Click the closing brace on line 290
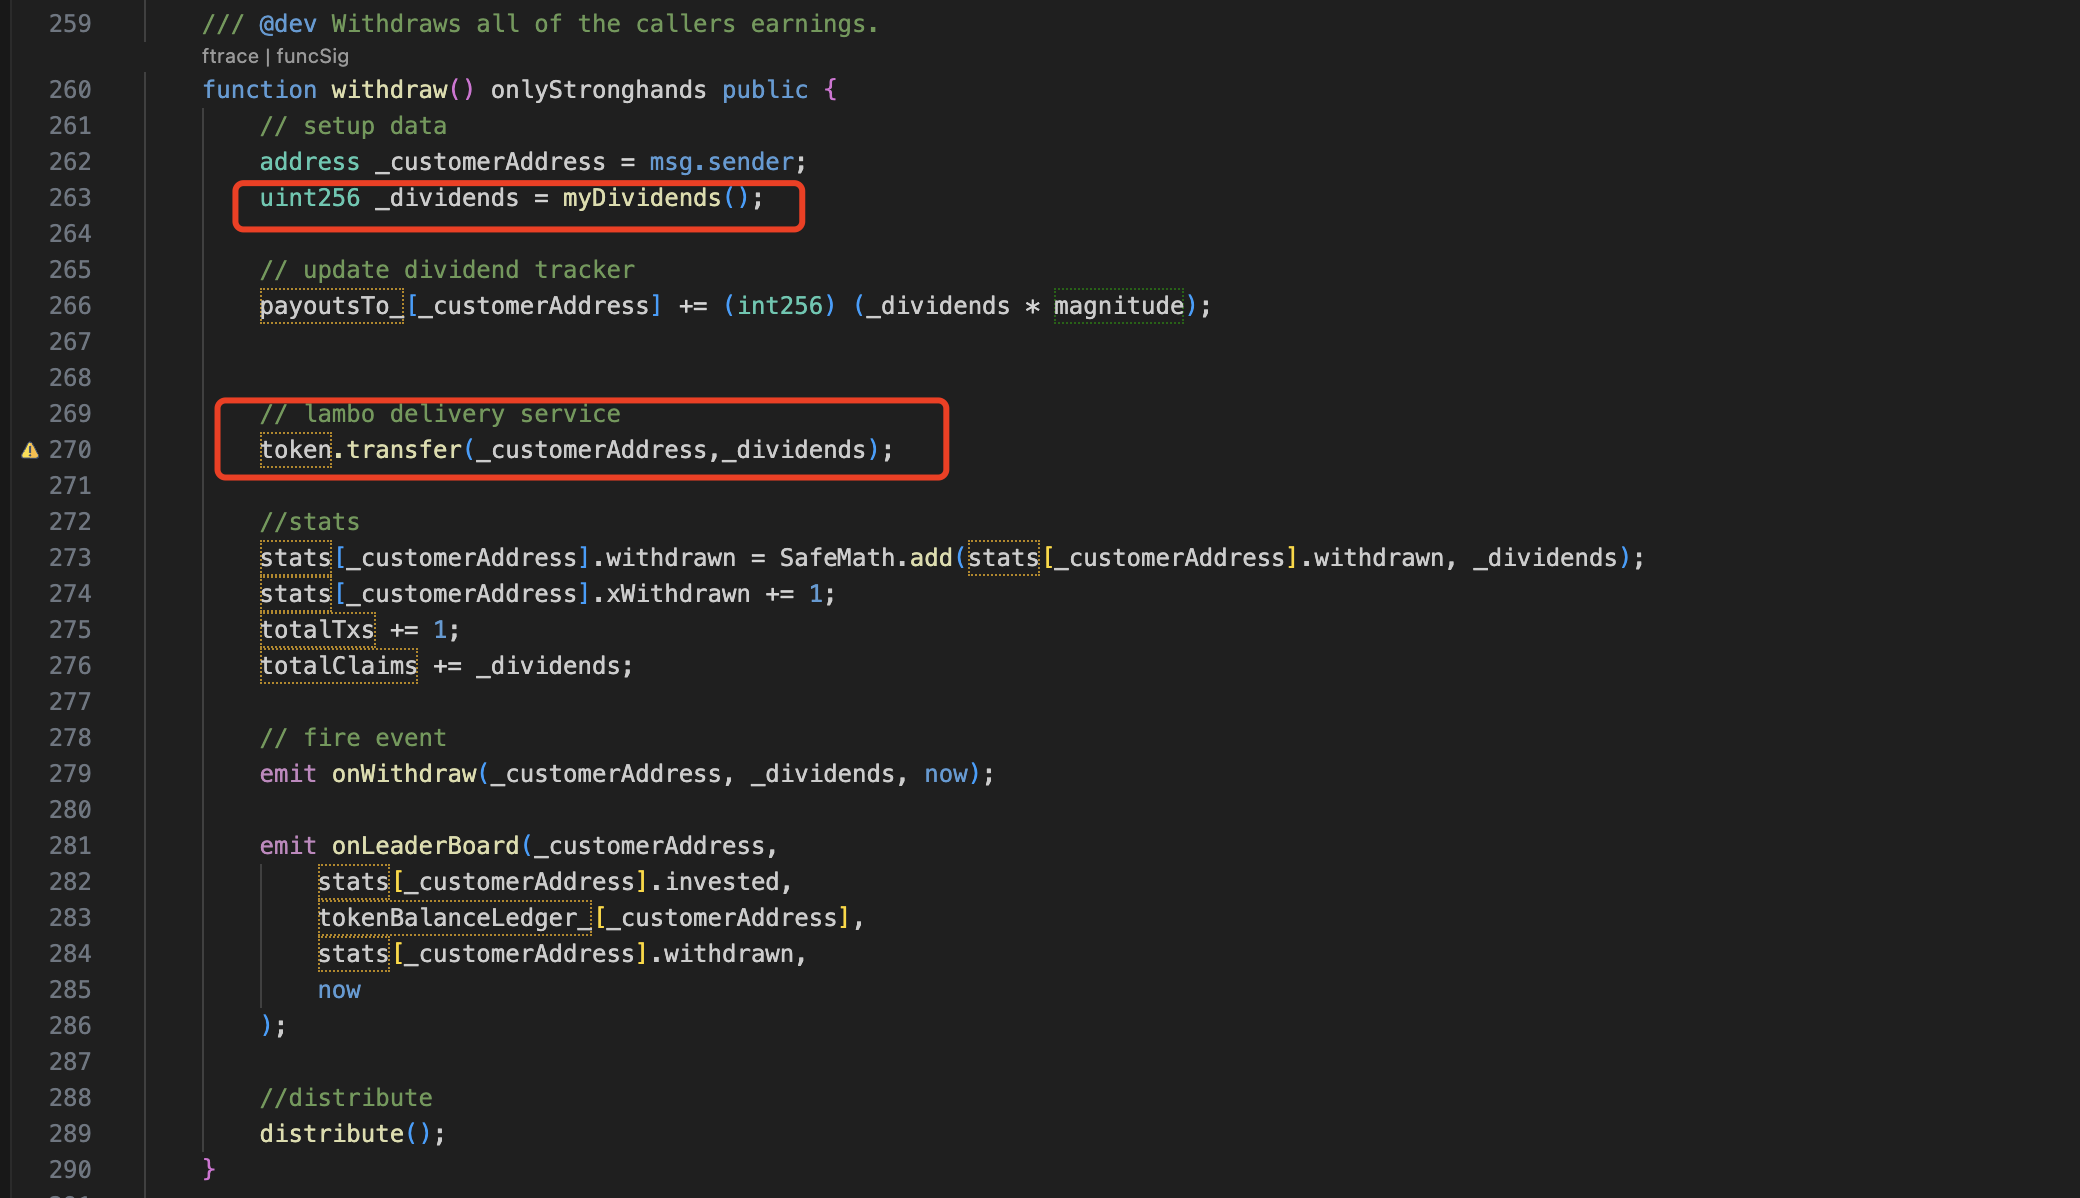This screenshot has width=2080, height=1198. point(209,1170)
